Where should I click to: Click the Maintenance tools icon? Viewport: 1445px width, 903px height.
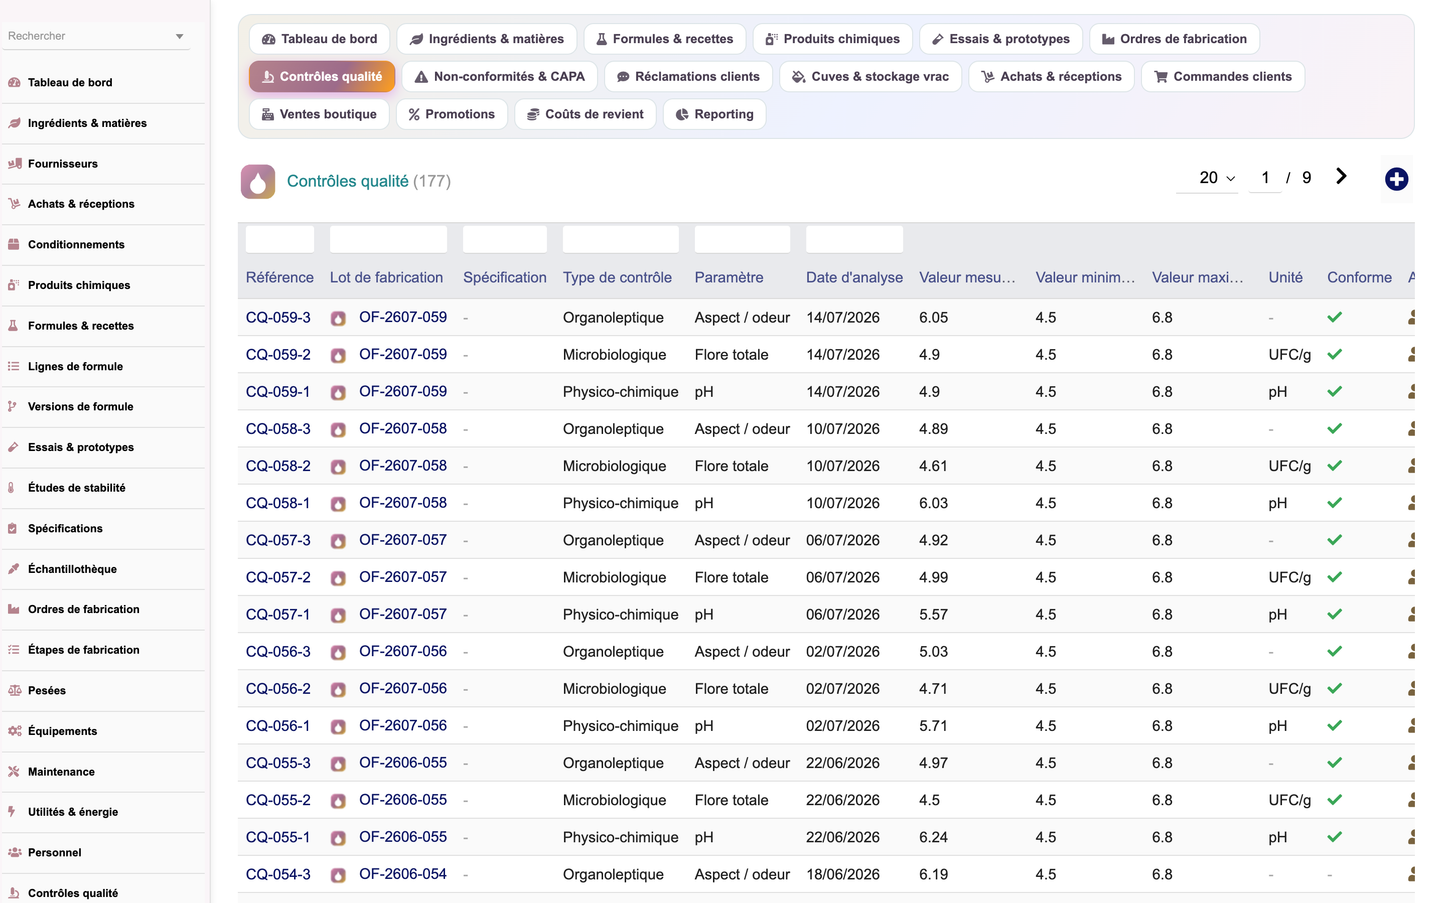point(14,772)
